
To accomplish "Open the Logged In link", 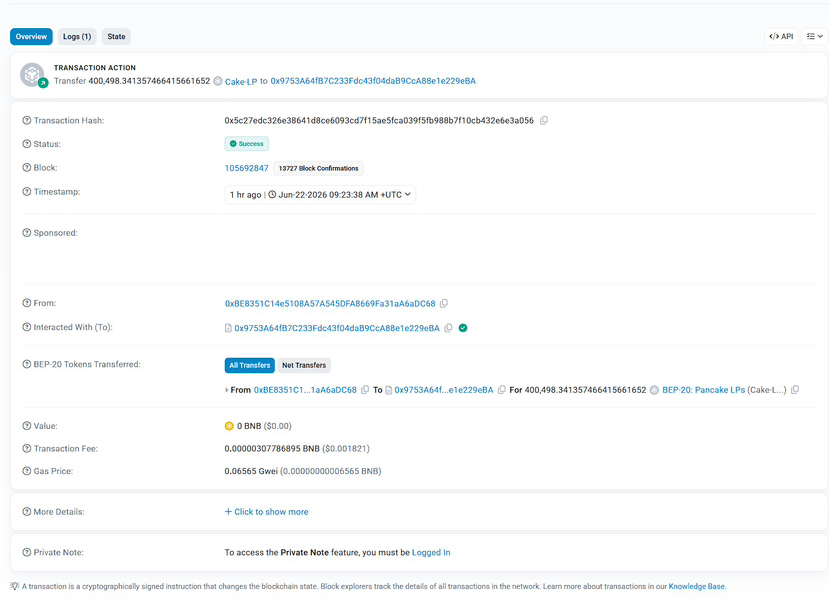I will (431, 552).
